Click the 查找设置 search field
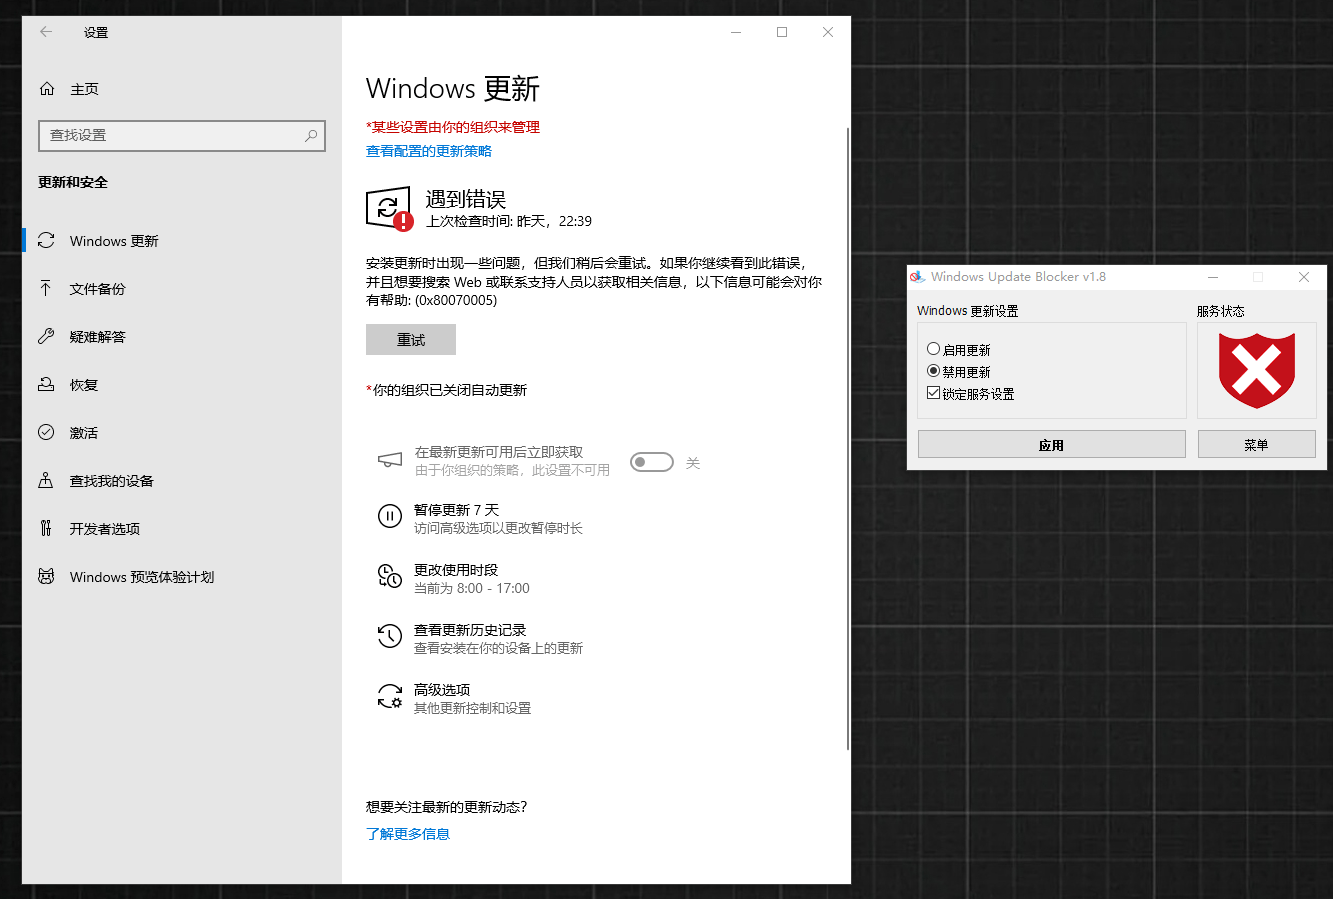Viewport: 1333px width, 899px height. coord(182,135)
